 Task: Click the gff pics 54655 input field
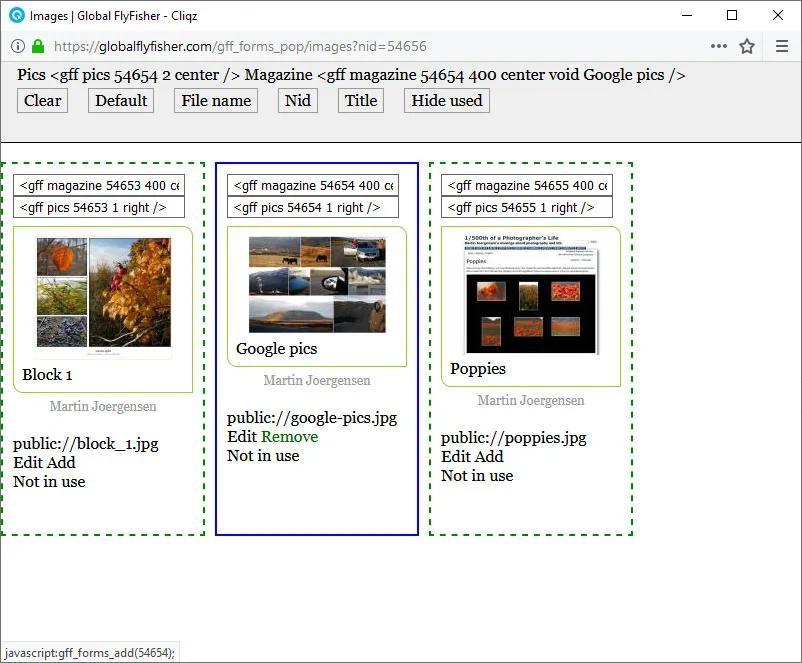pyautogui.click(x=526, y=208)
